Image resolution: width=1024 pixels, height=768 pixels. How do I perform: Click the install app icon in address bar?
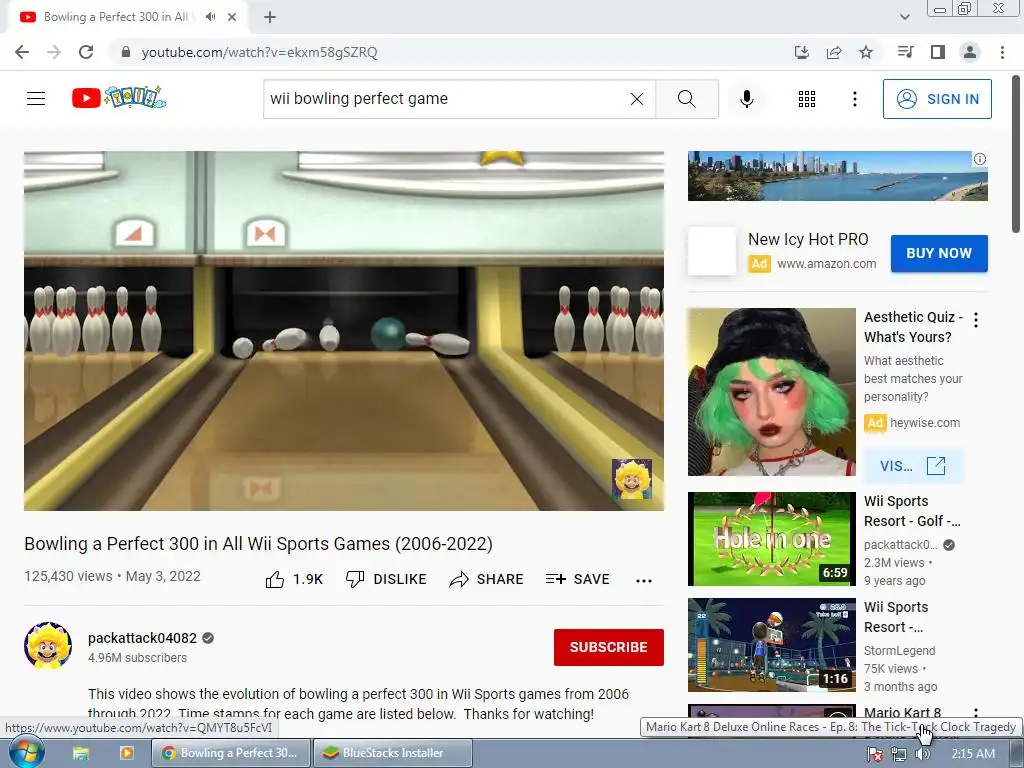click(x=801, y=52)
